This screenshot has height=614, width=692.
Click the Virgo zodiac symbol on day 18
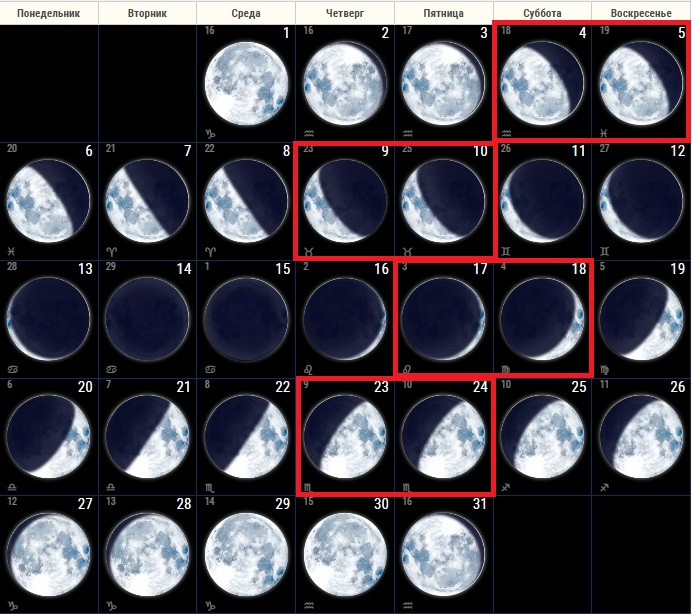tap(506, 369)
